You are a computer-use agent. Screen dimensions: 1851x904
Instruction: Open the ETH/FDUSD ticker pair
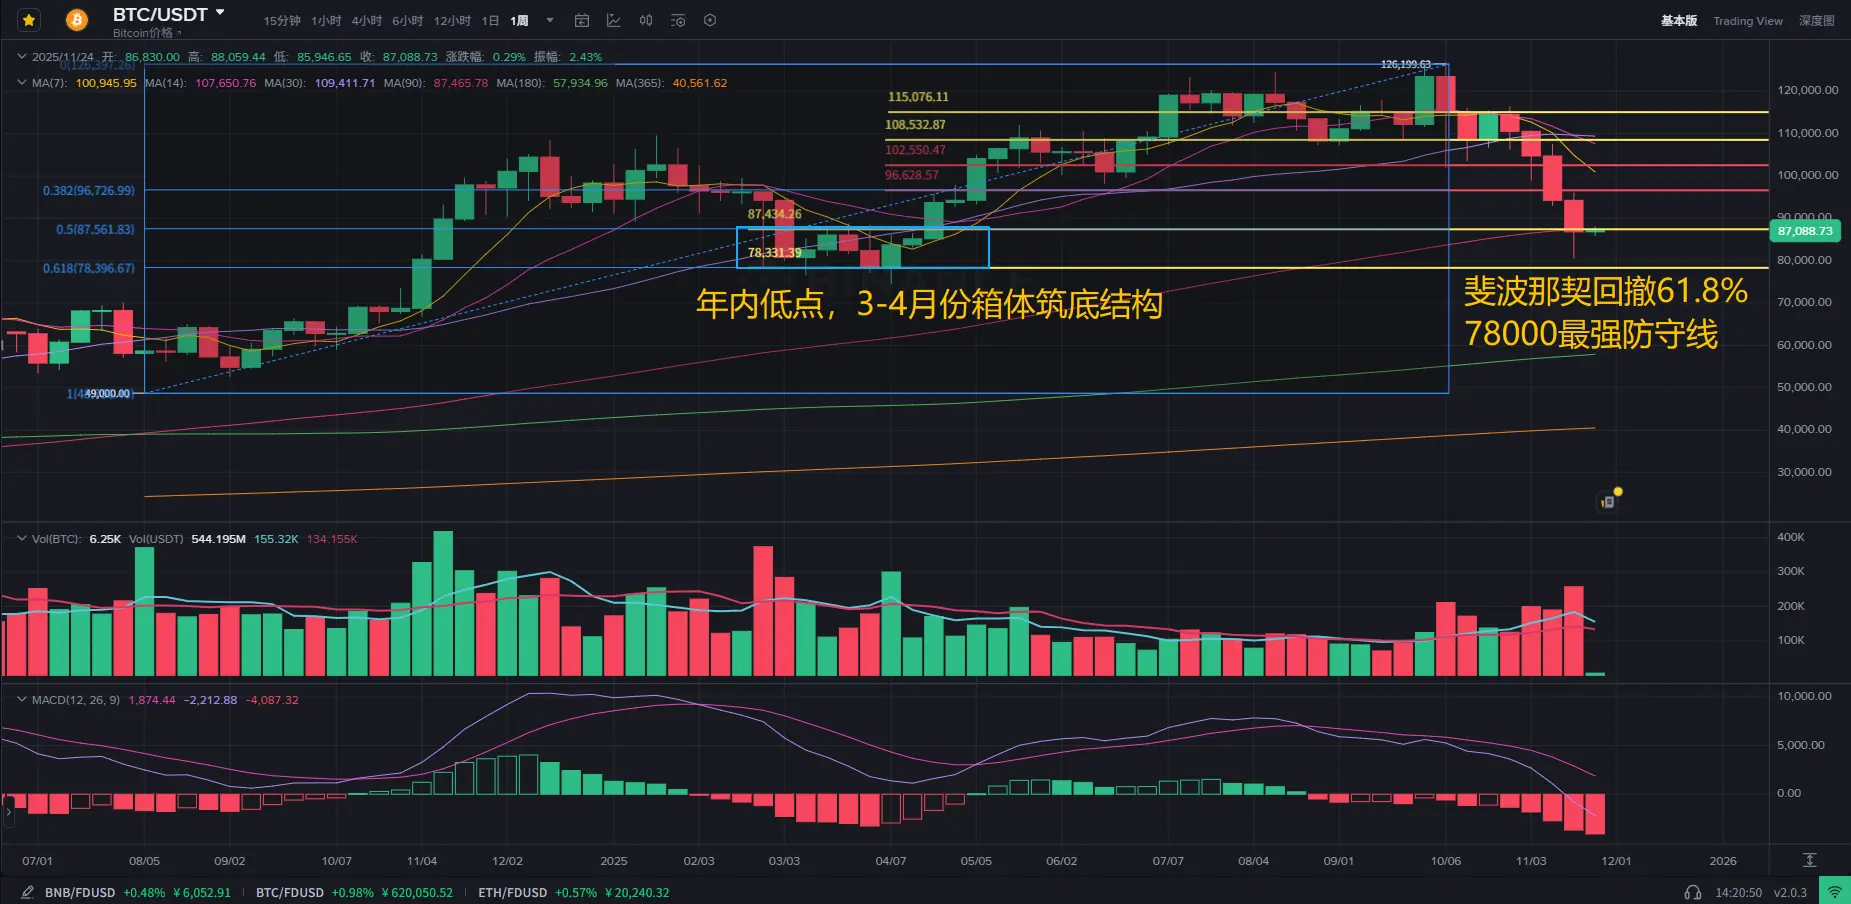[574, 892]
